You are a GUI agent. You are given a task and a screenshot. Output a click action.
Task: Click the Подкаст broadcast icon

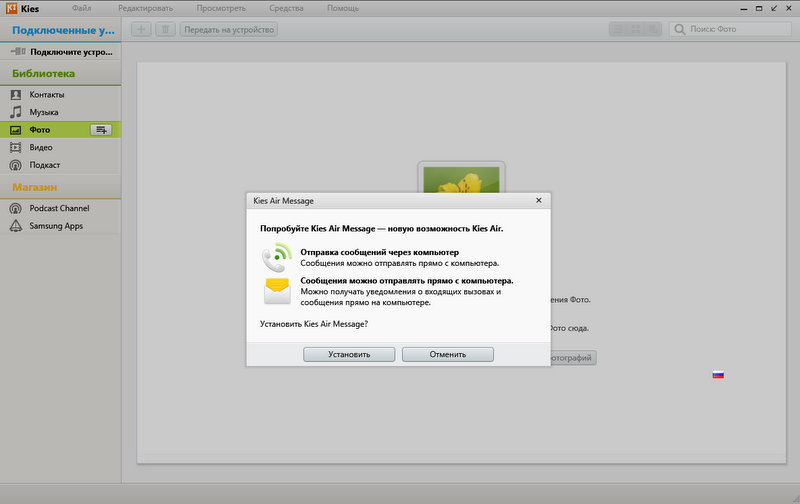click(16, 165)
